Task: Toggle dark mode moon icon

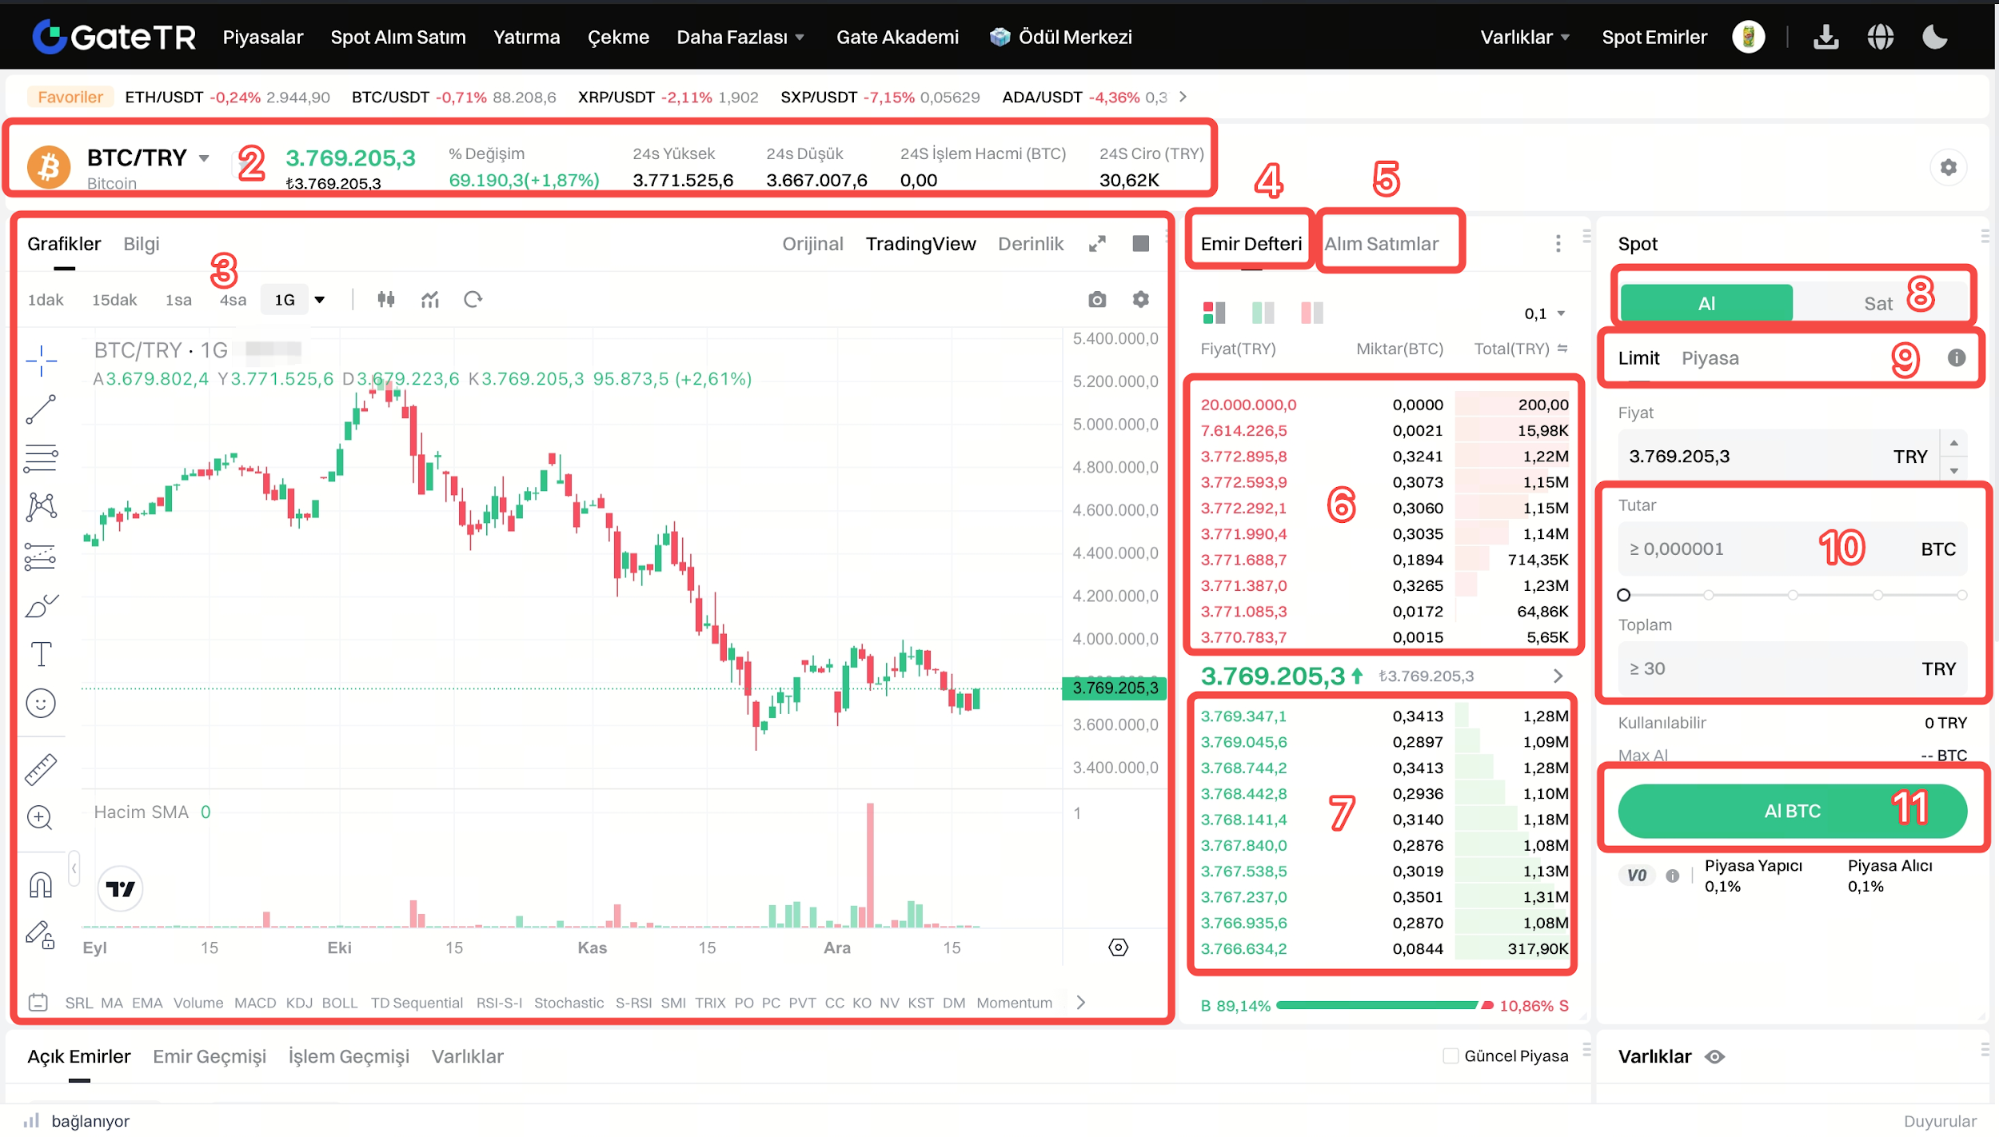Action: tap(1935, 37)
